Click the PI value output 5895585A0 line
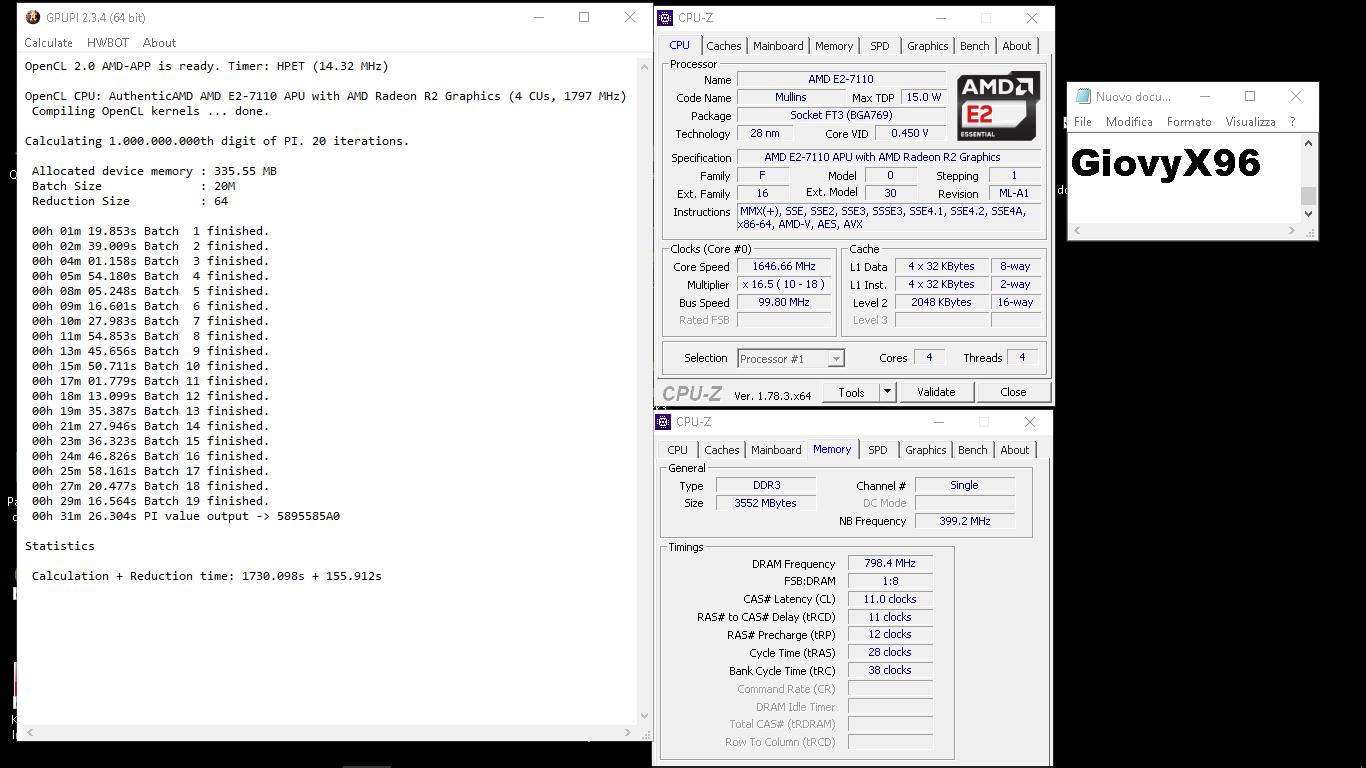Image resolution: width=1366 pixels, height=768 pixels. tap(186, 516)
